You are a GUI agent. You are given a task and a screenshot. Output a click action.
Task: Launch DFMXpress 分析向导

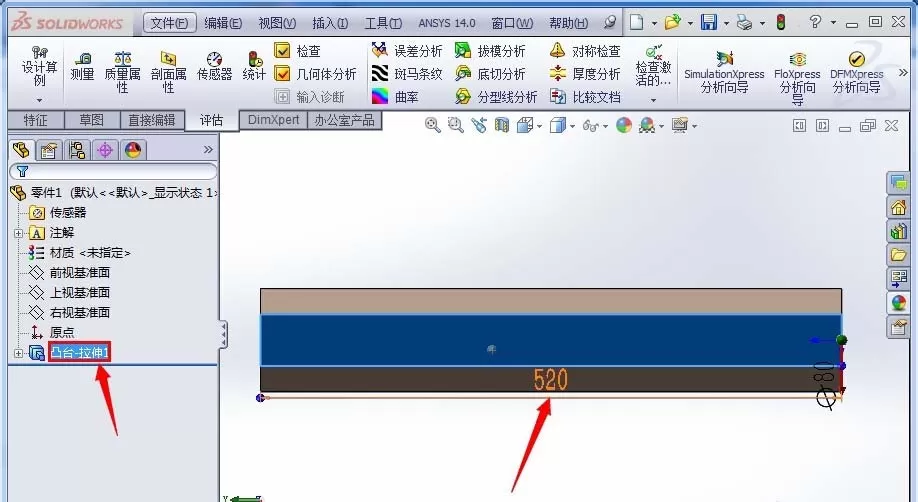coord(857,74)
